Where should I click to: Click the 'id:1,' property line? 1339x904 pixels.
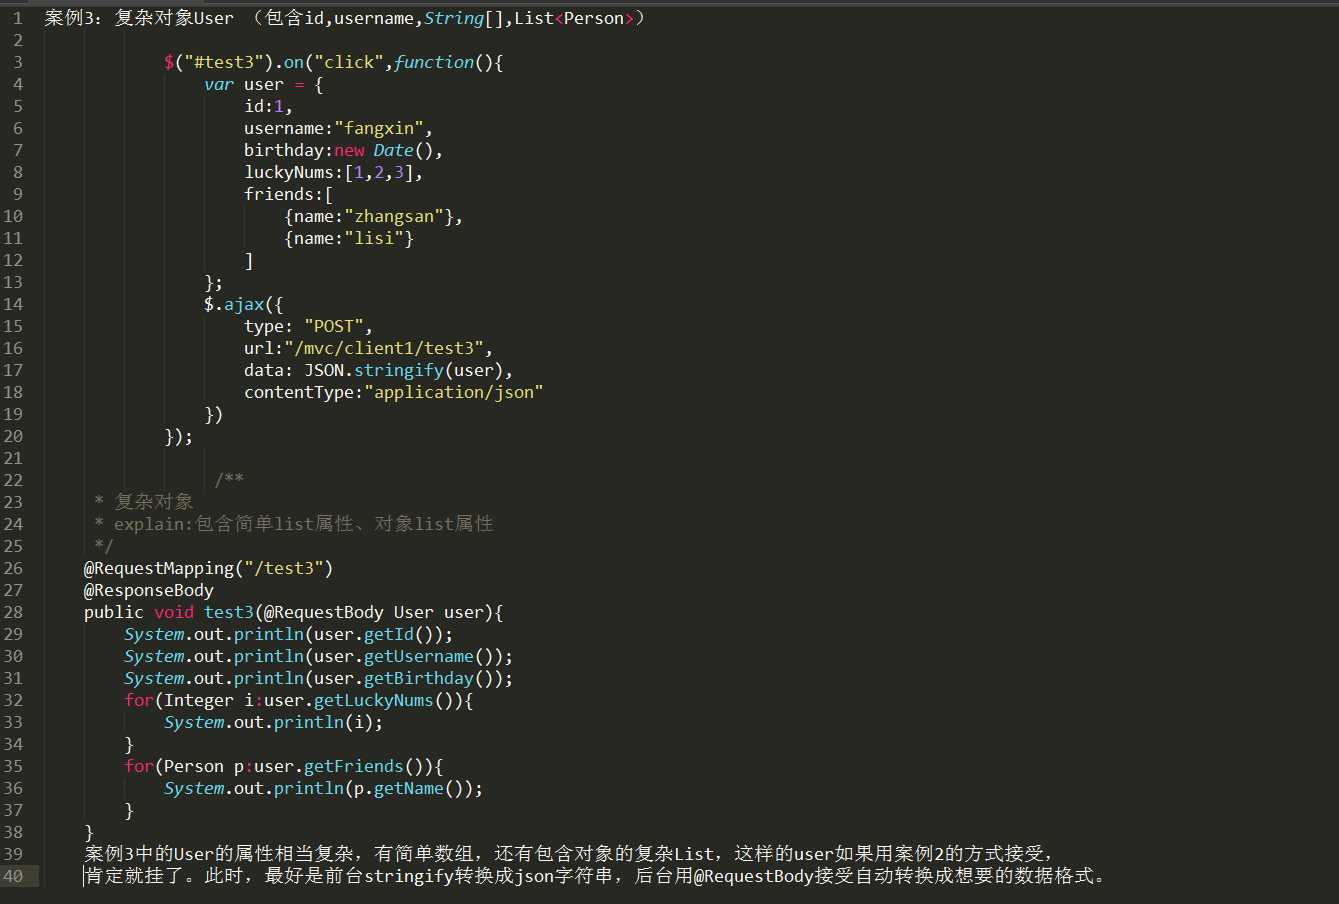[x=268, y=106]
